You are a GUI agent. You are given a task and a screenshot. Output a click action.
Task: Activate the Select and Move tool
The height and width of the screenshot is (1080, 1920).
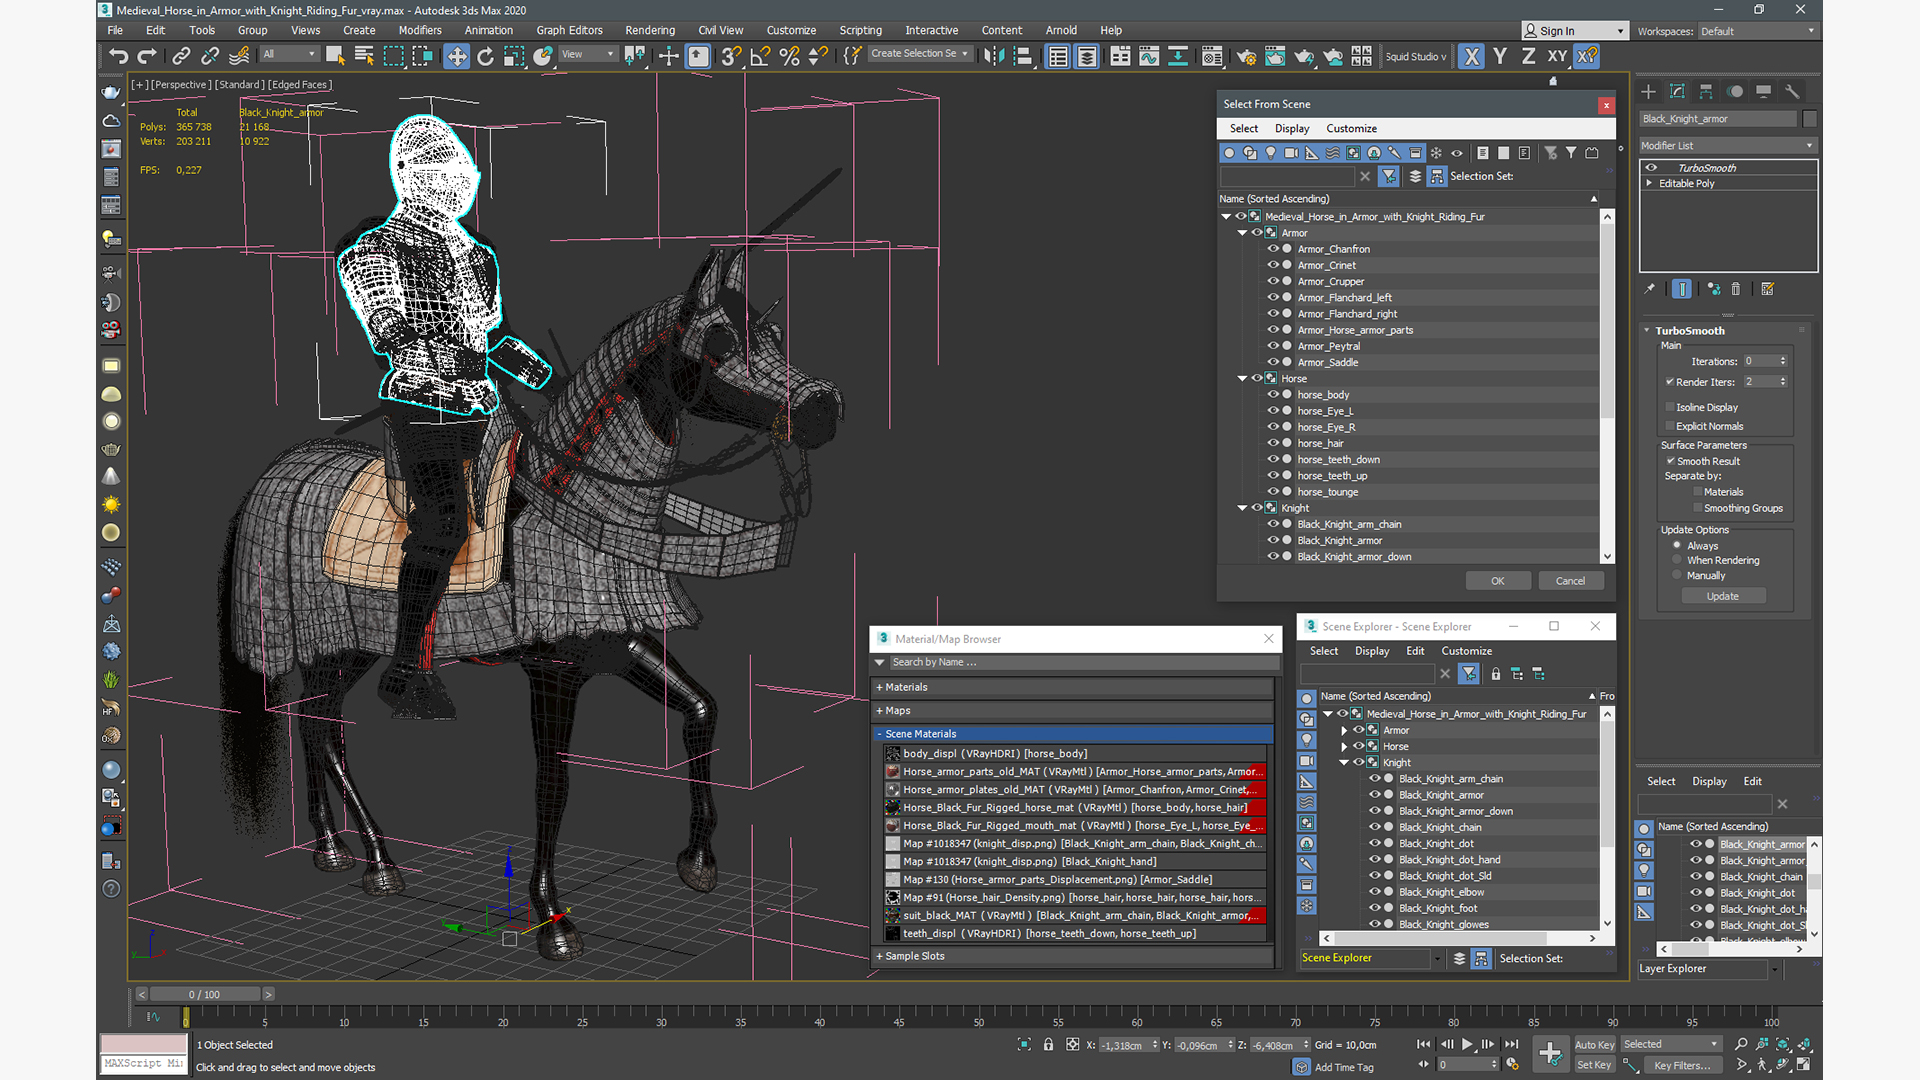coord(456,56)
